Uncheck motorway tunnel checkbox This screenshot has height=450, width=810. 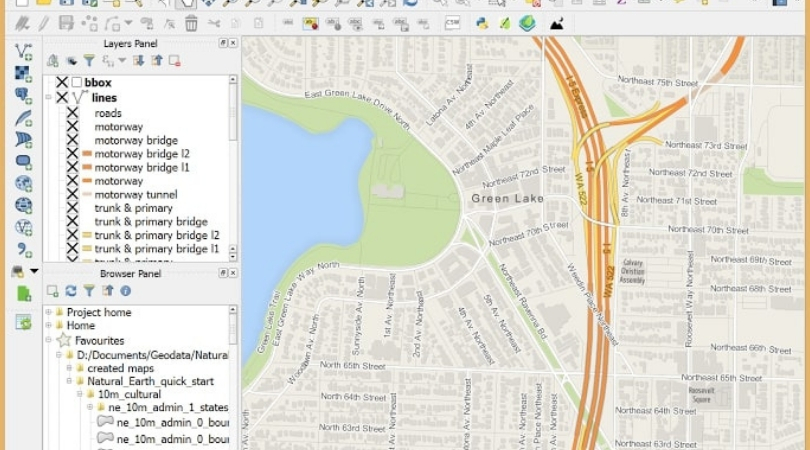(x=72, y=194)
